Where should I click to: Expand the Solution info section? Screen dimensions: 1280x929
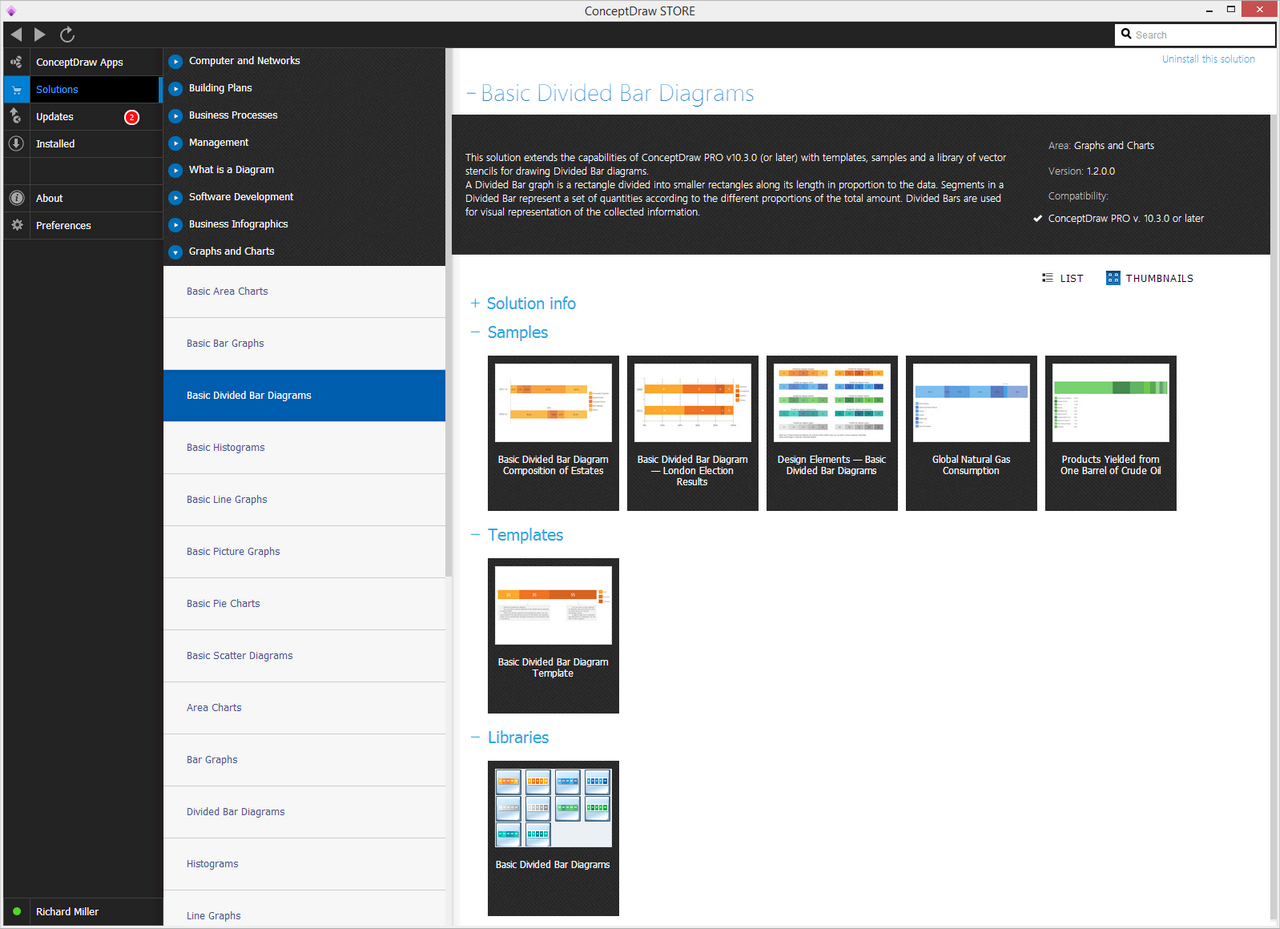tap(476, 303)
